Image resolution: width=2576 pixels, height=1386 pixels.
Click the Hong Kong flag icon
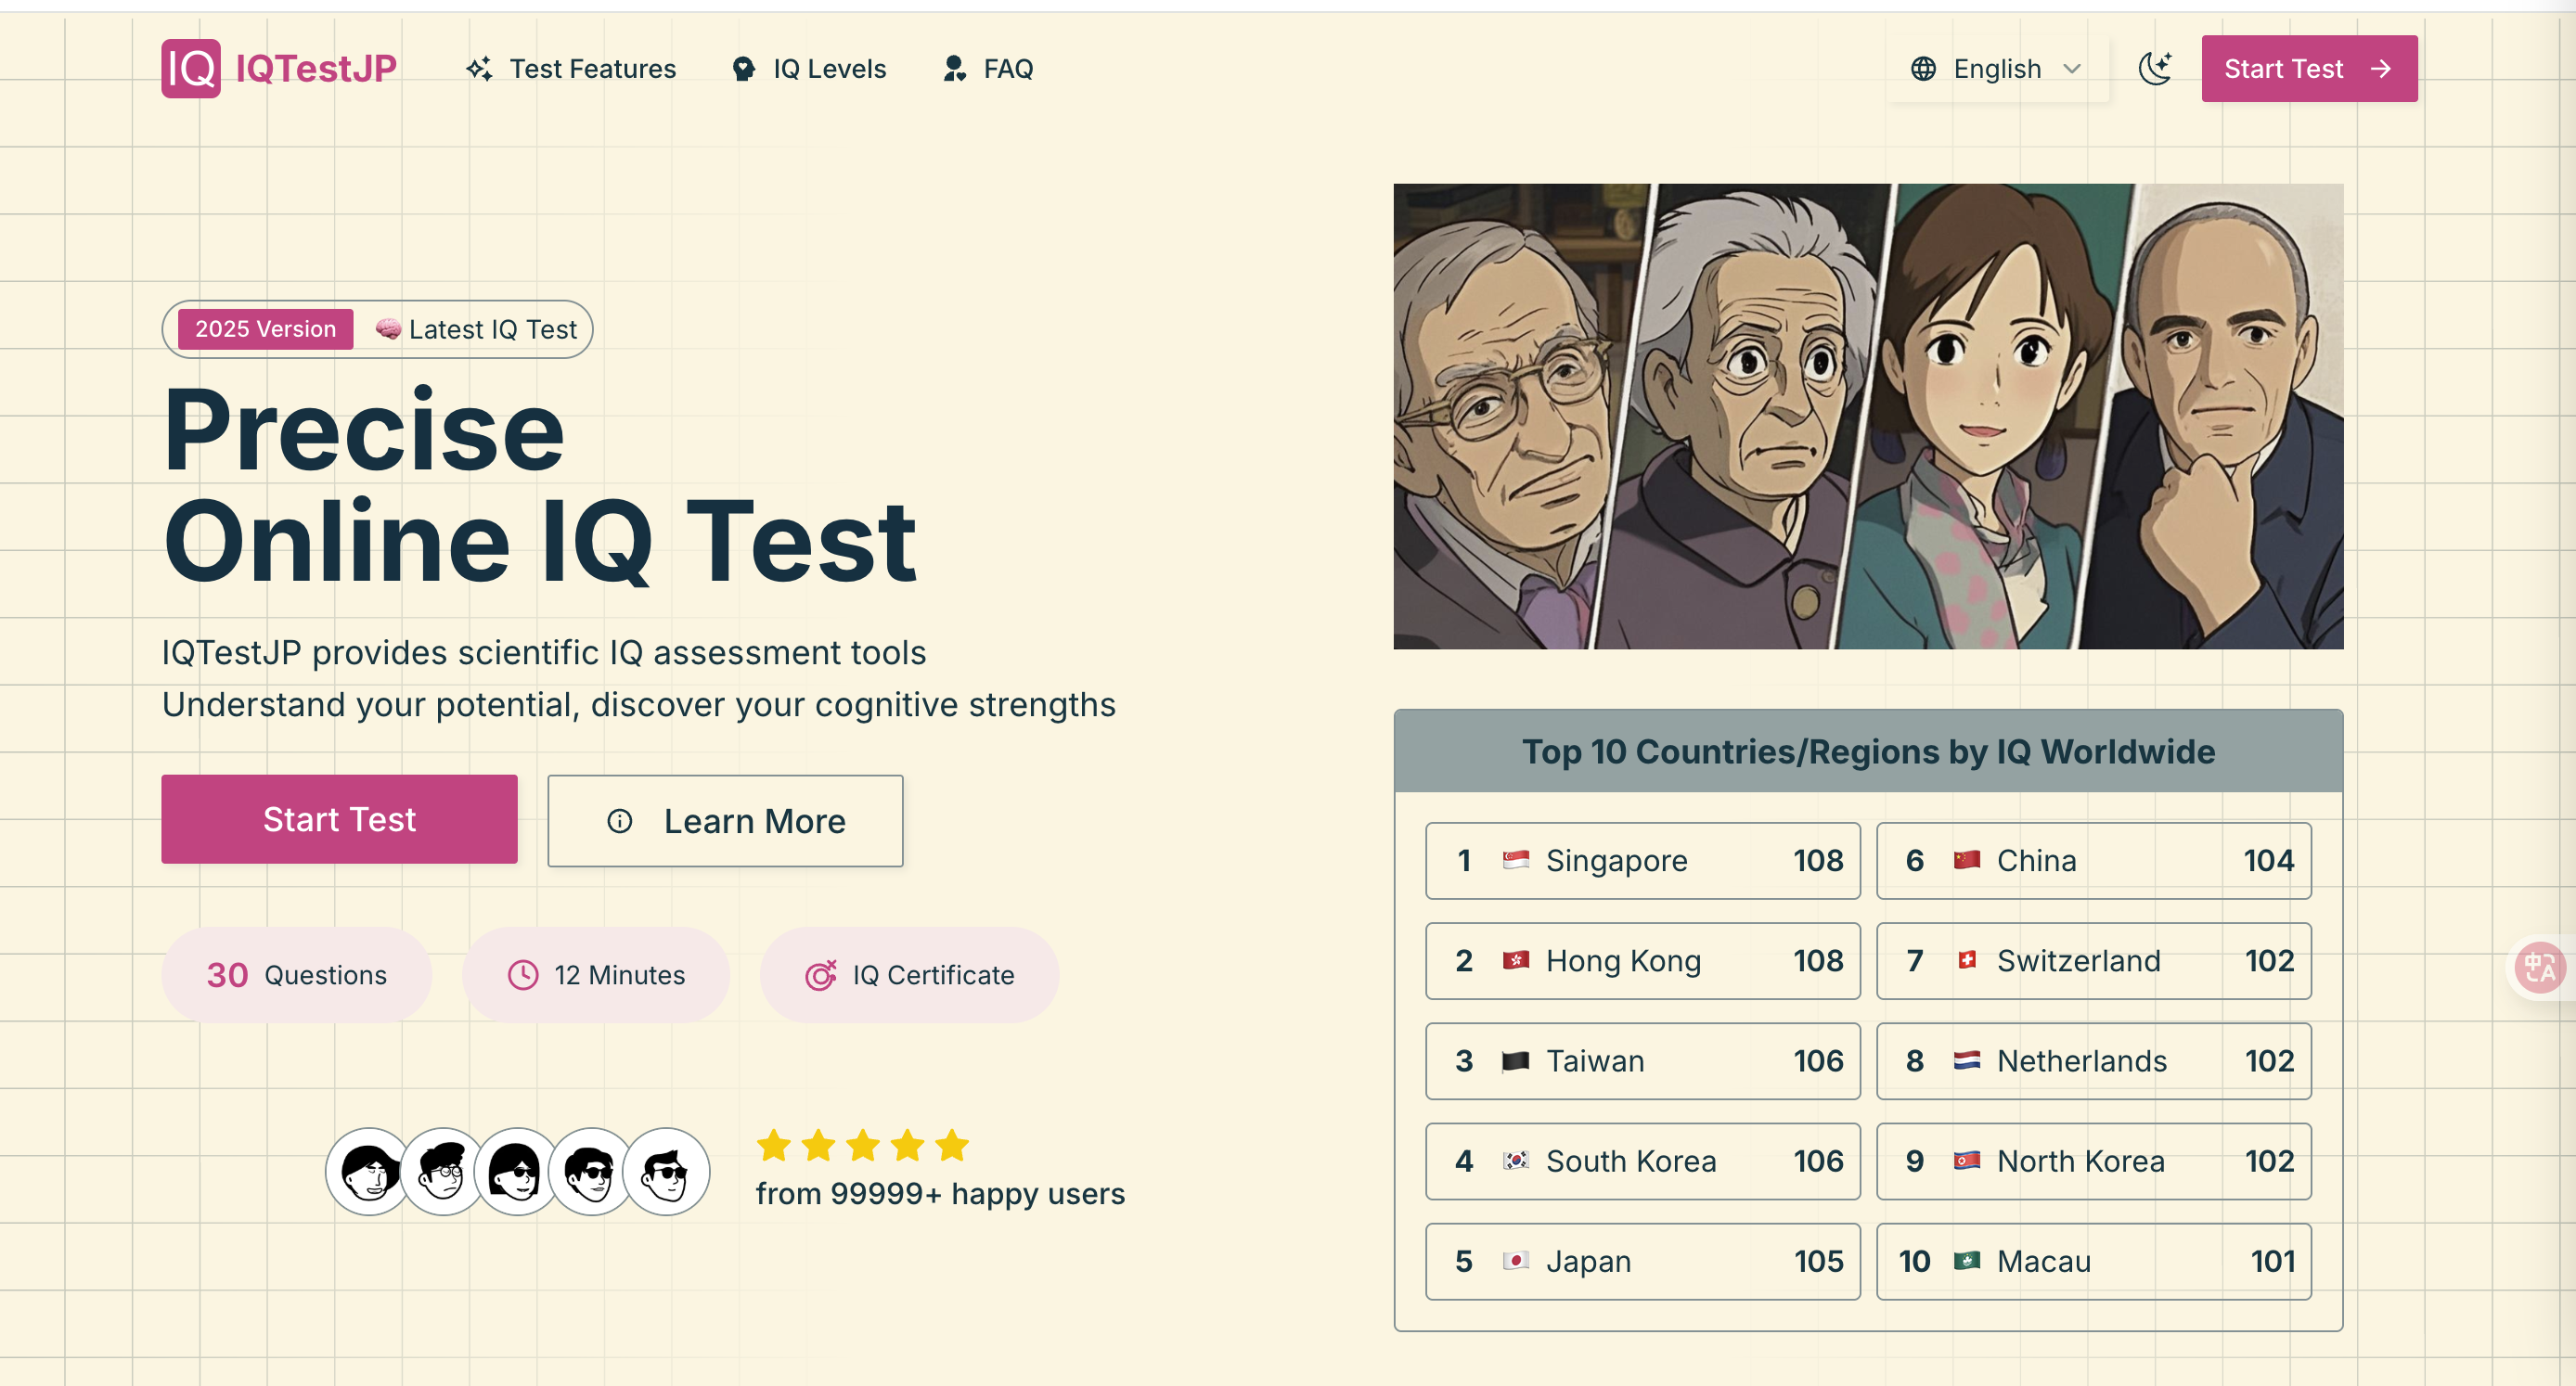[x=1516, y=960]
